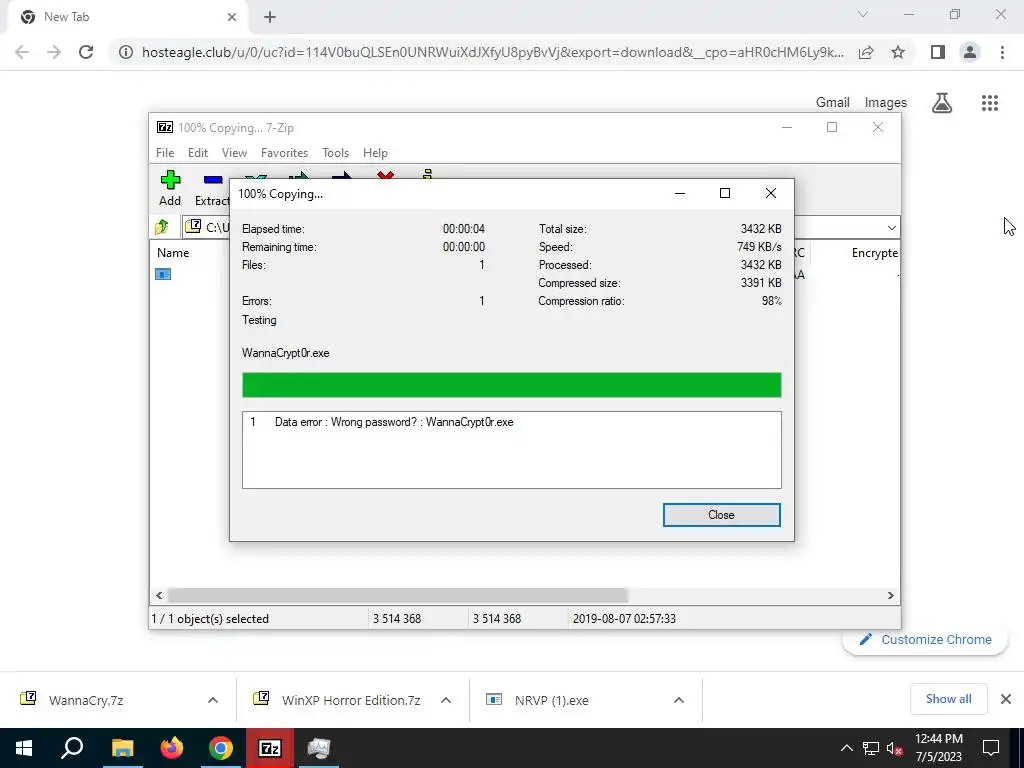Open the Google apps grid icon
This screenshot has height=768, width=1024.
coord(989,103)
